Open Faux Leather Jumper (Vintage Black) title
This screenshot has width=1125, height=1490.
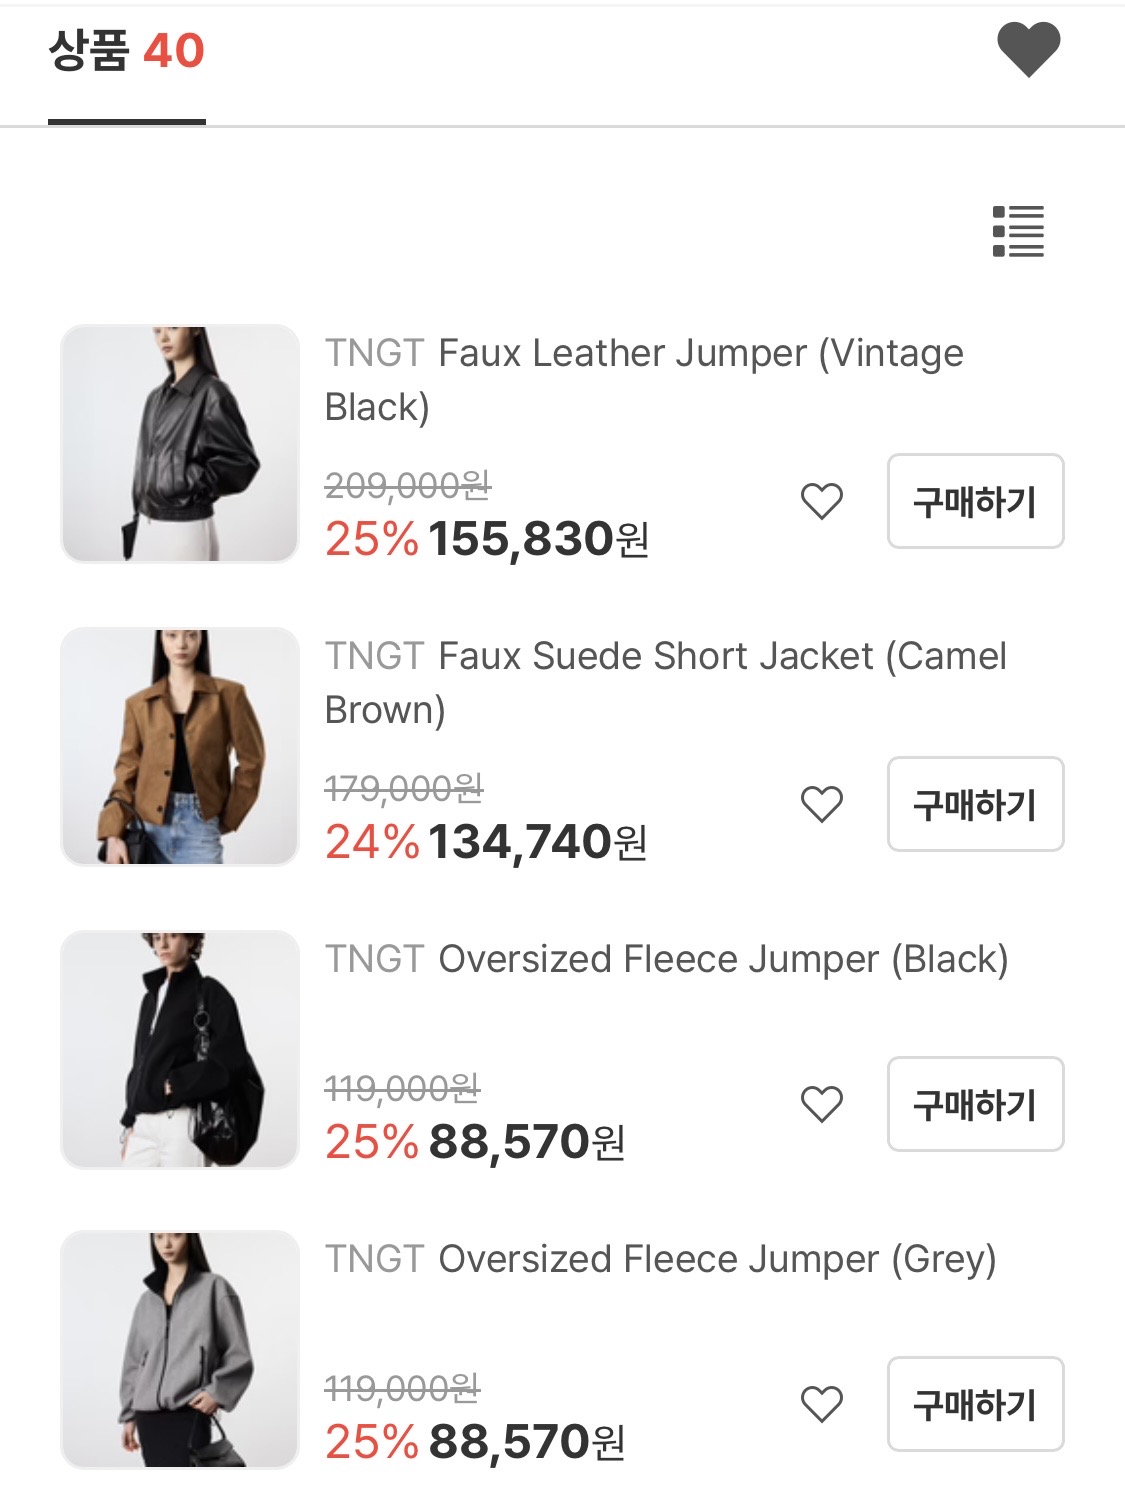click(x=644, y=379)
